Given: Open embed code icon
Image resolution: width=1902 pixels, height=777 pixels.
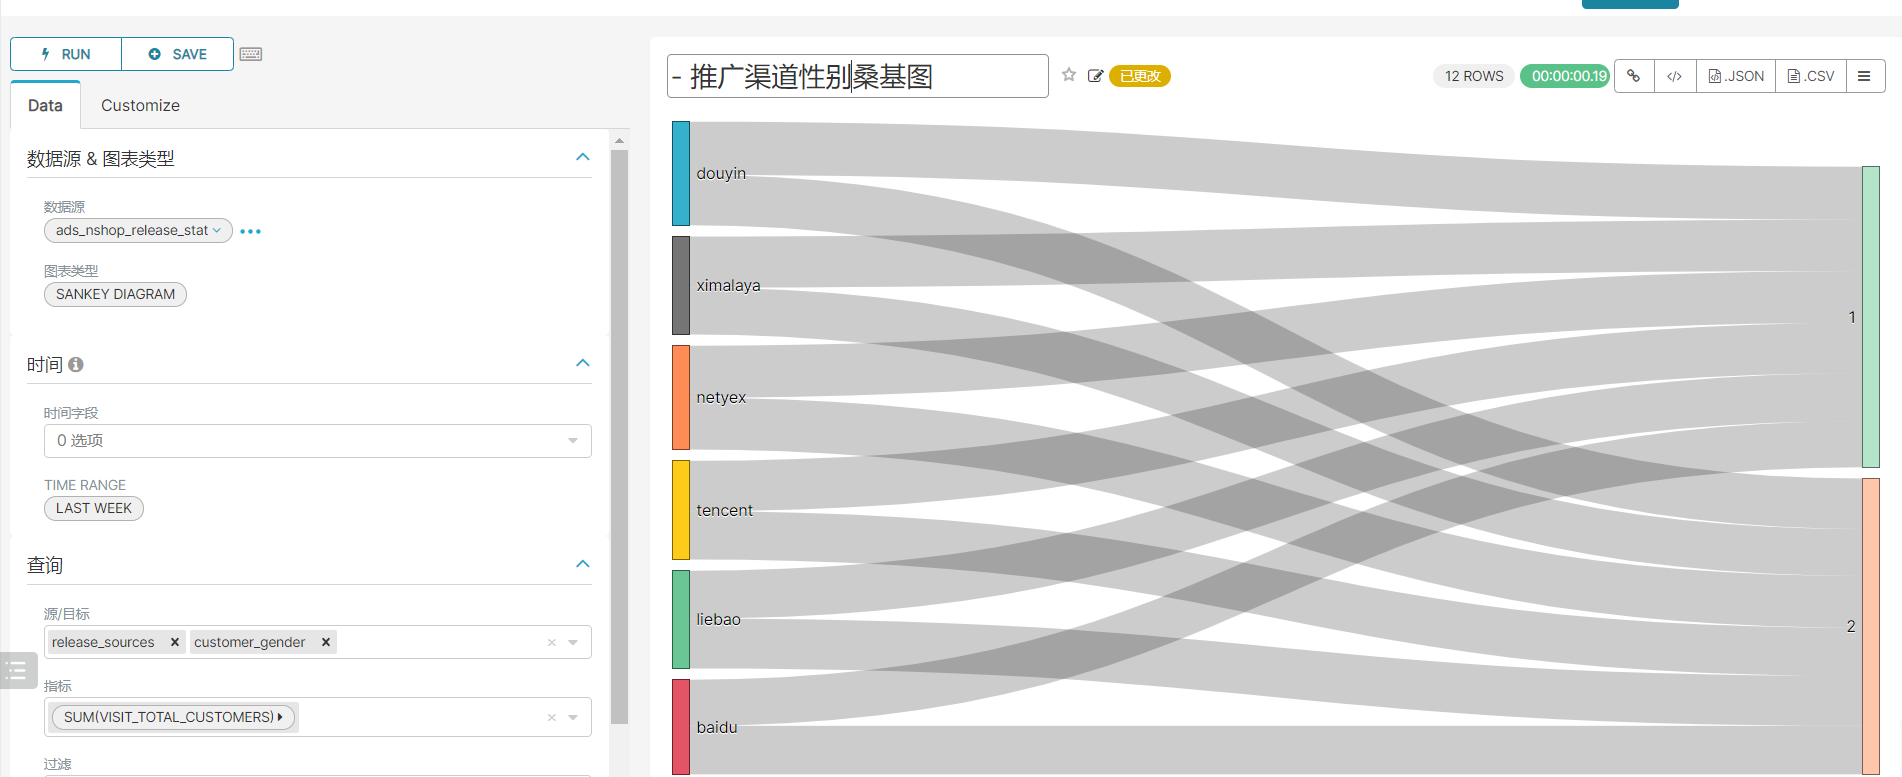Looking at the screenshot, I should (1675, 76).
